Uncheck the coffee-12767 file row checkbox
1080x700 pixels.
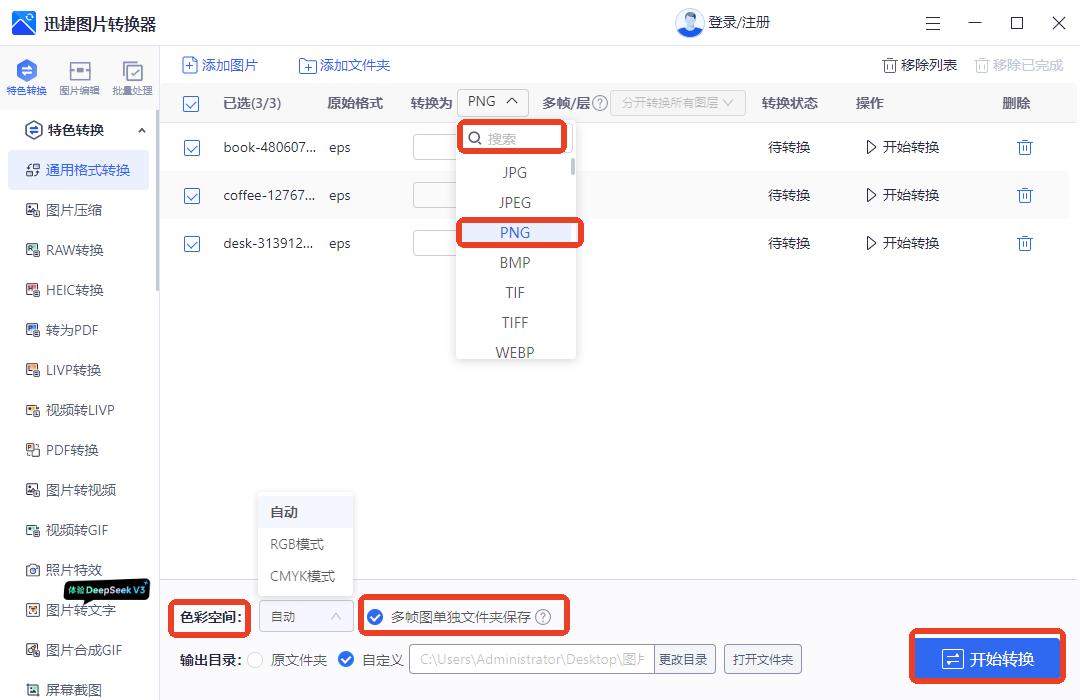click(x=191, y=195)
